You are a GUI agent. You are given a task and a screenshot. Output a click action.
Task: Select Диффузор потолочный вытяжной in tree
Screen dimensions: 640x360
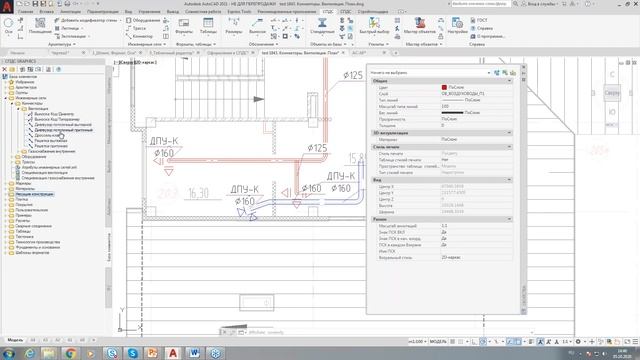click(x=63, y=125)
